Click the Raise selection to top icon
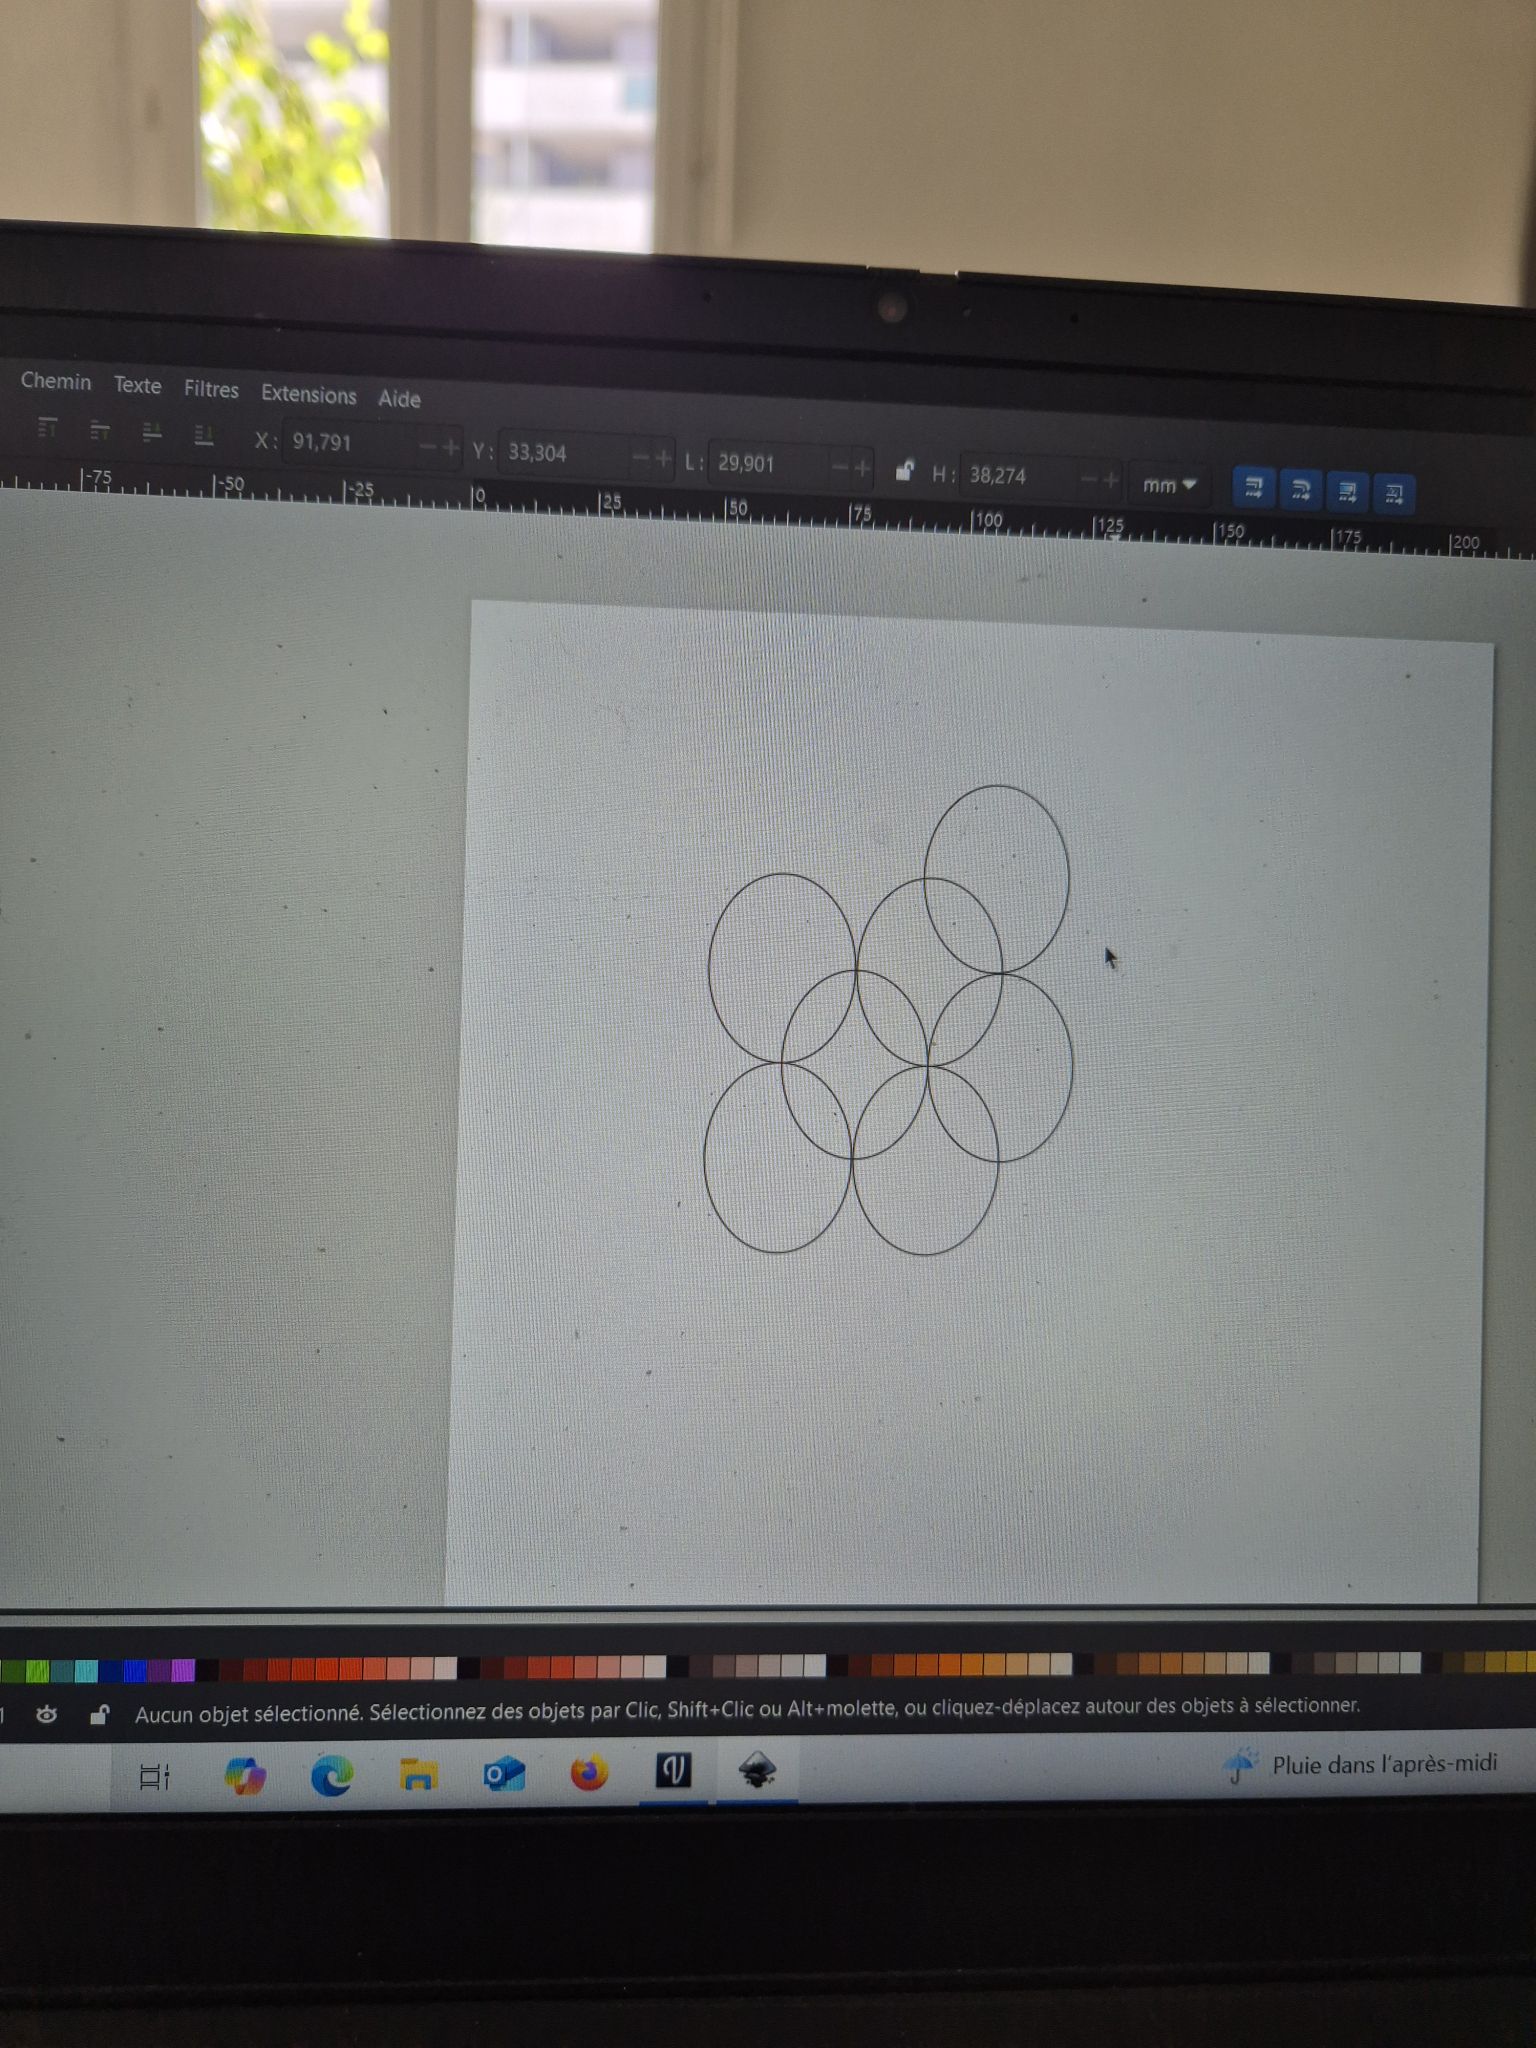The height and width of the screenshot is (2048, 1536). pyautogui.click(x=47, y=428)
